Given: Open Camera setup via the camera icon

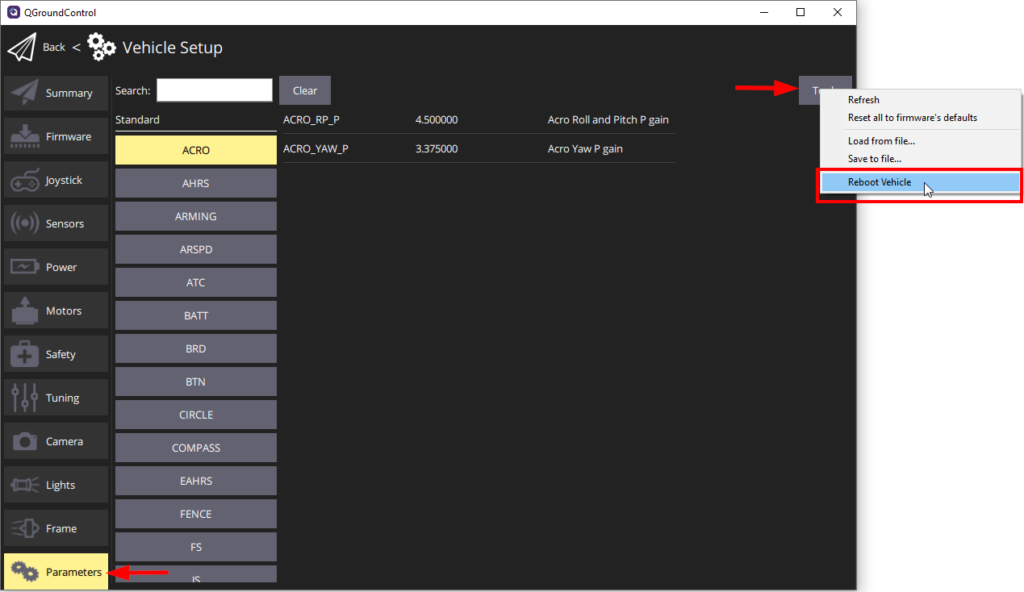Looking at the screenshot, I should (24, 440).
